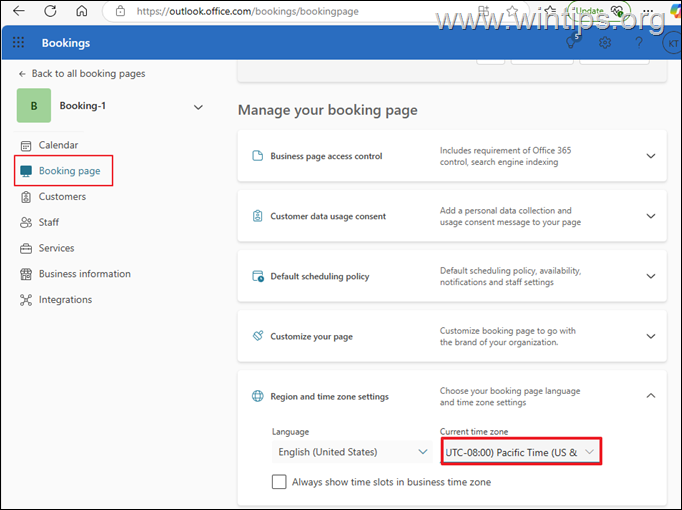
Task: Click the Bookings app title
Action: (x=66, y=43)
